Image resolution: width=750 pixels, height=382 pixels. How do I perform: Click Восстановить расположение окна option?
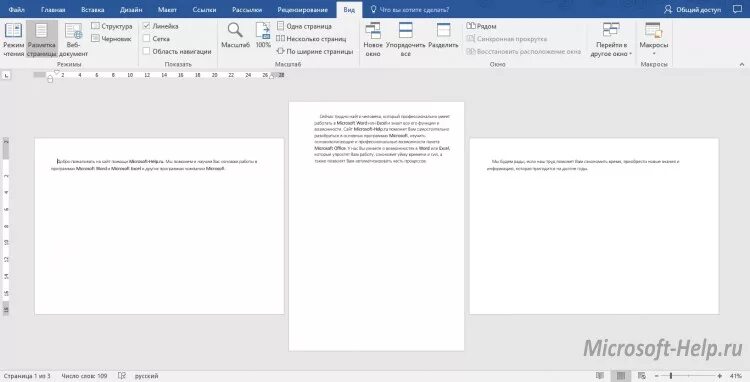point(524,51)
